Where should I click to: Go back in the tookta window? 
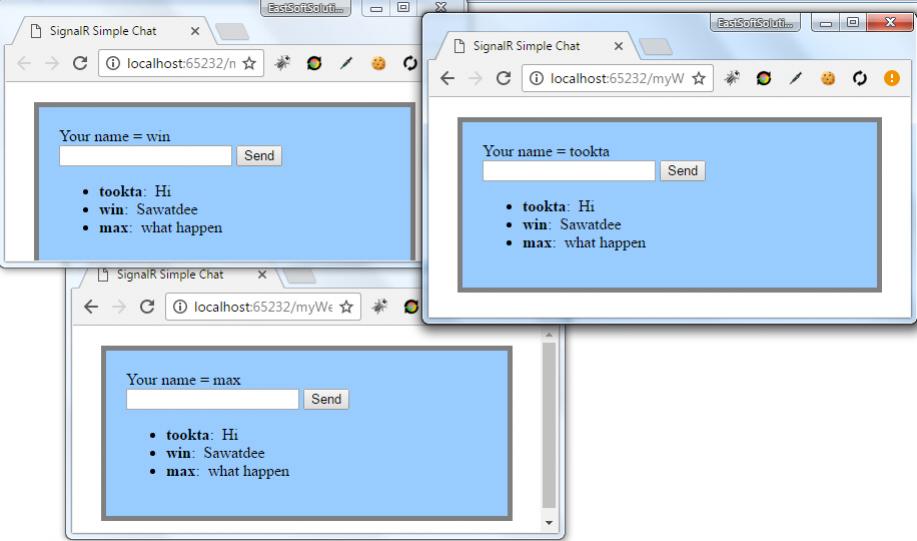[x=447, y=78]
